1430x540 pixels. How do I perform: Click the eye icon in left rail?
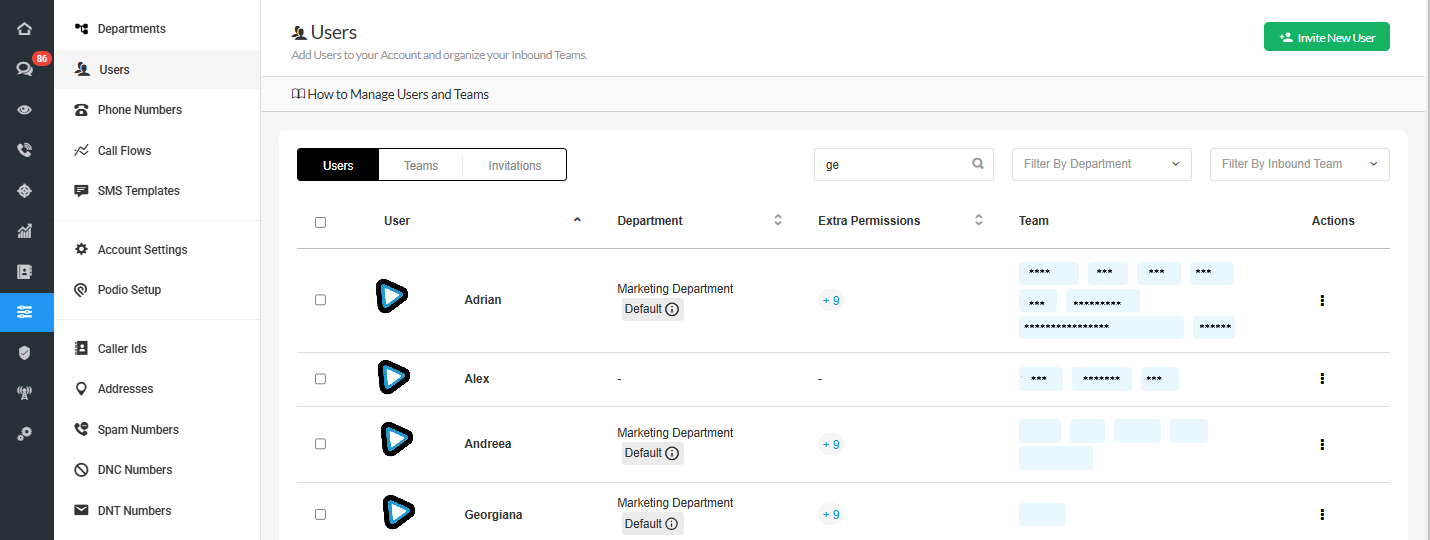25,110
